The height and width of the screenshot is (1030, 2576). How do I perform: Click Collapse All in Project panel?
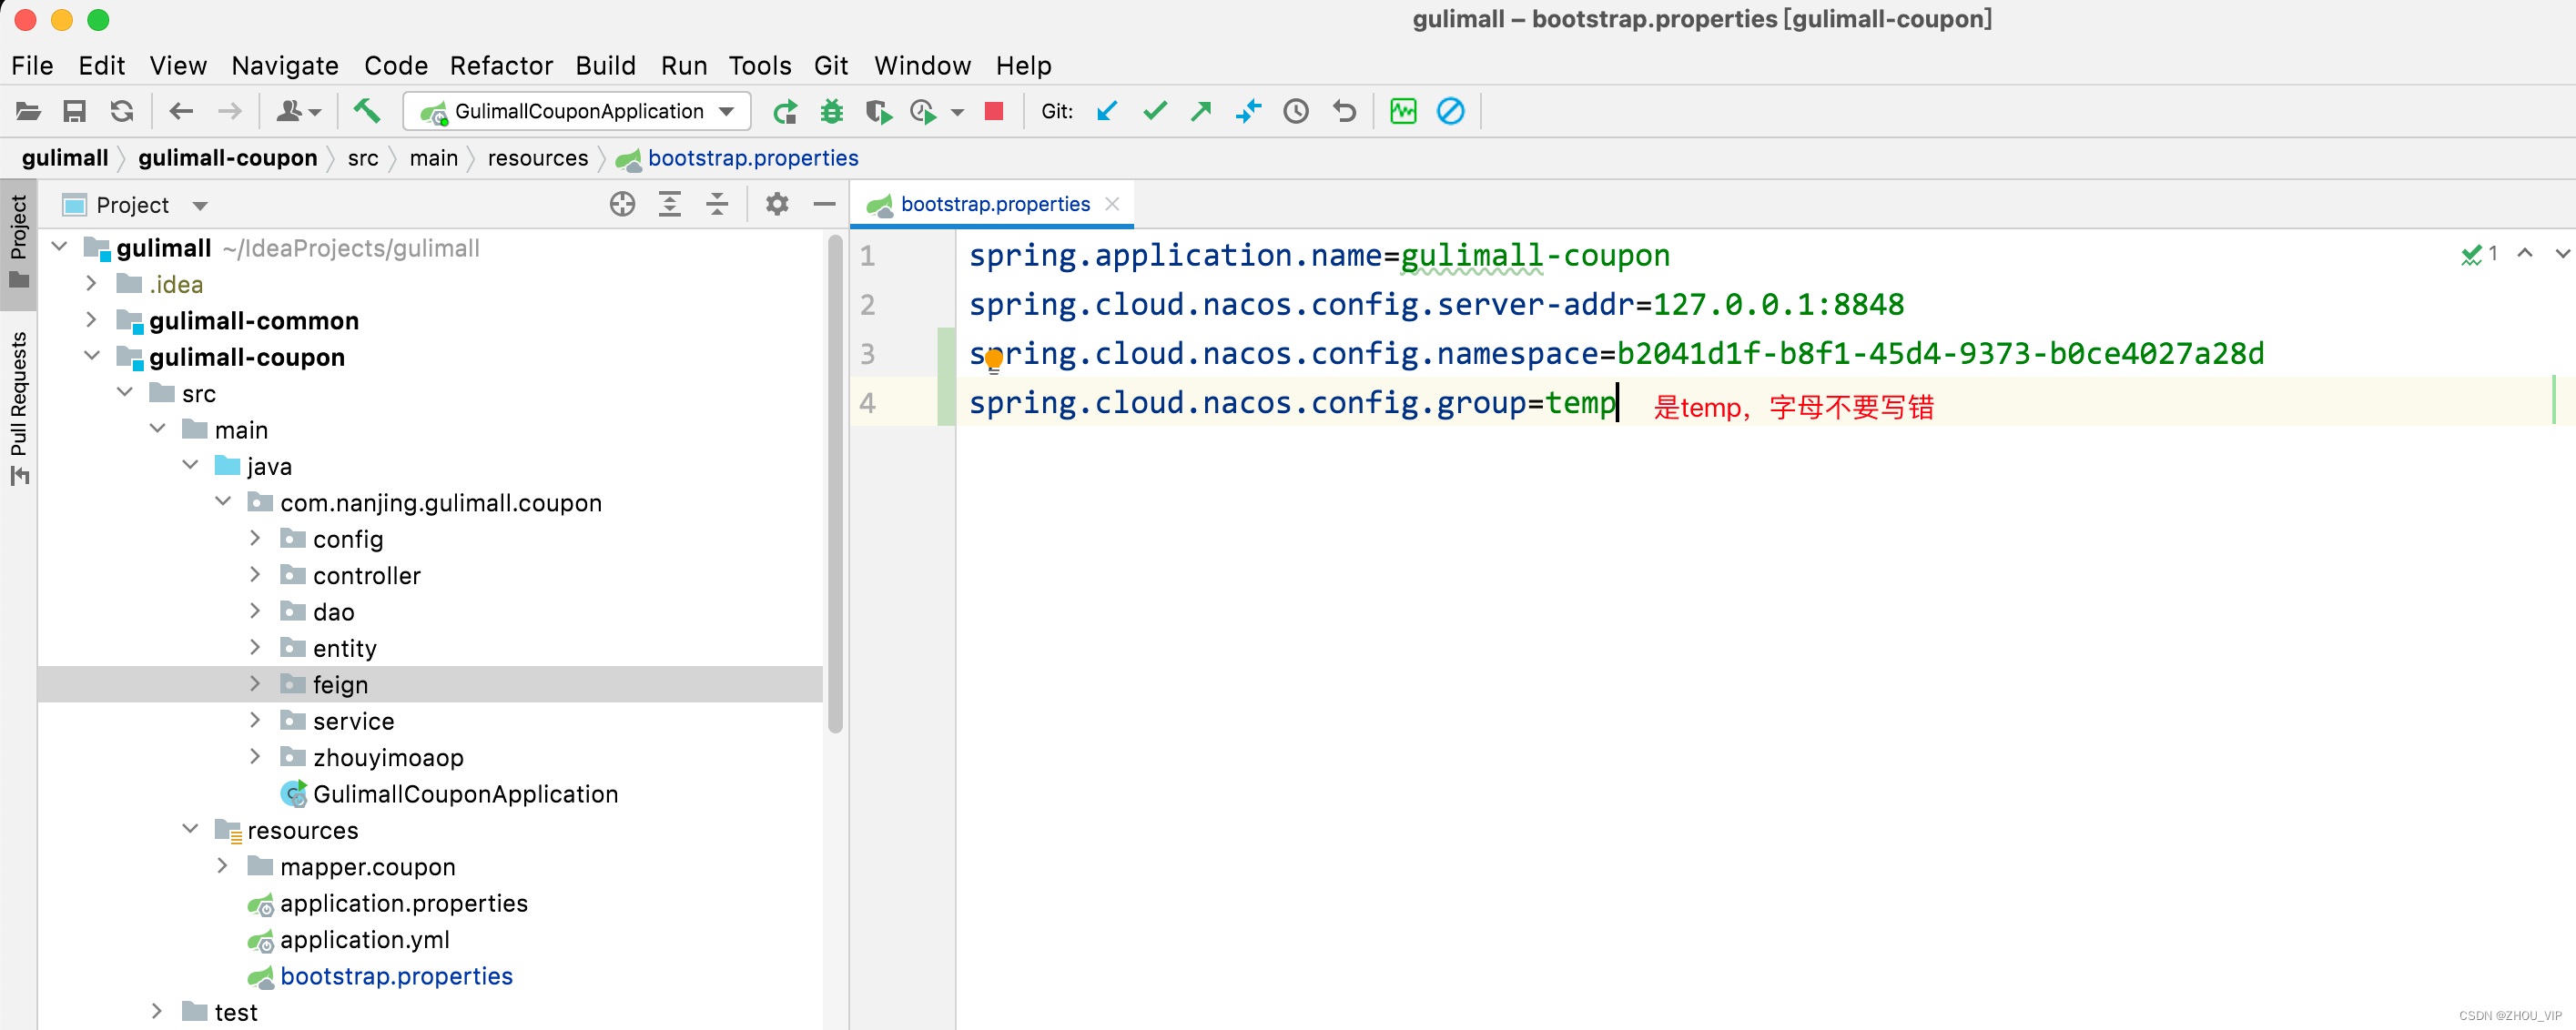pyautogui.click(x=717, y=205)
